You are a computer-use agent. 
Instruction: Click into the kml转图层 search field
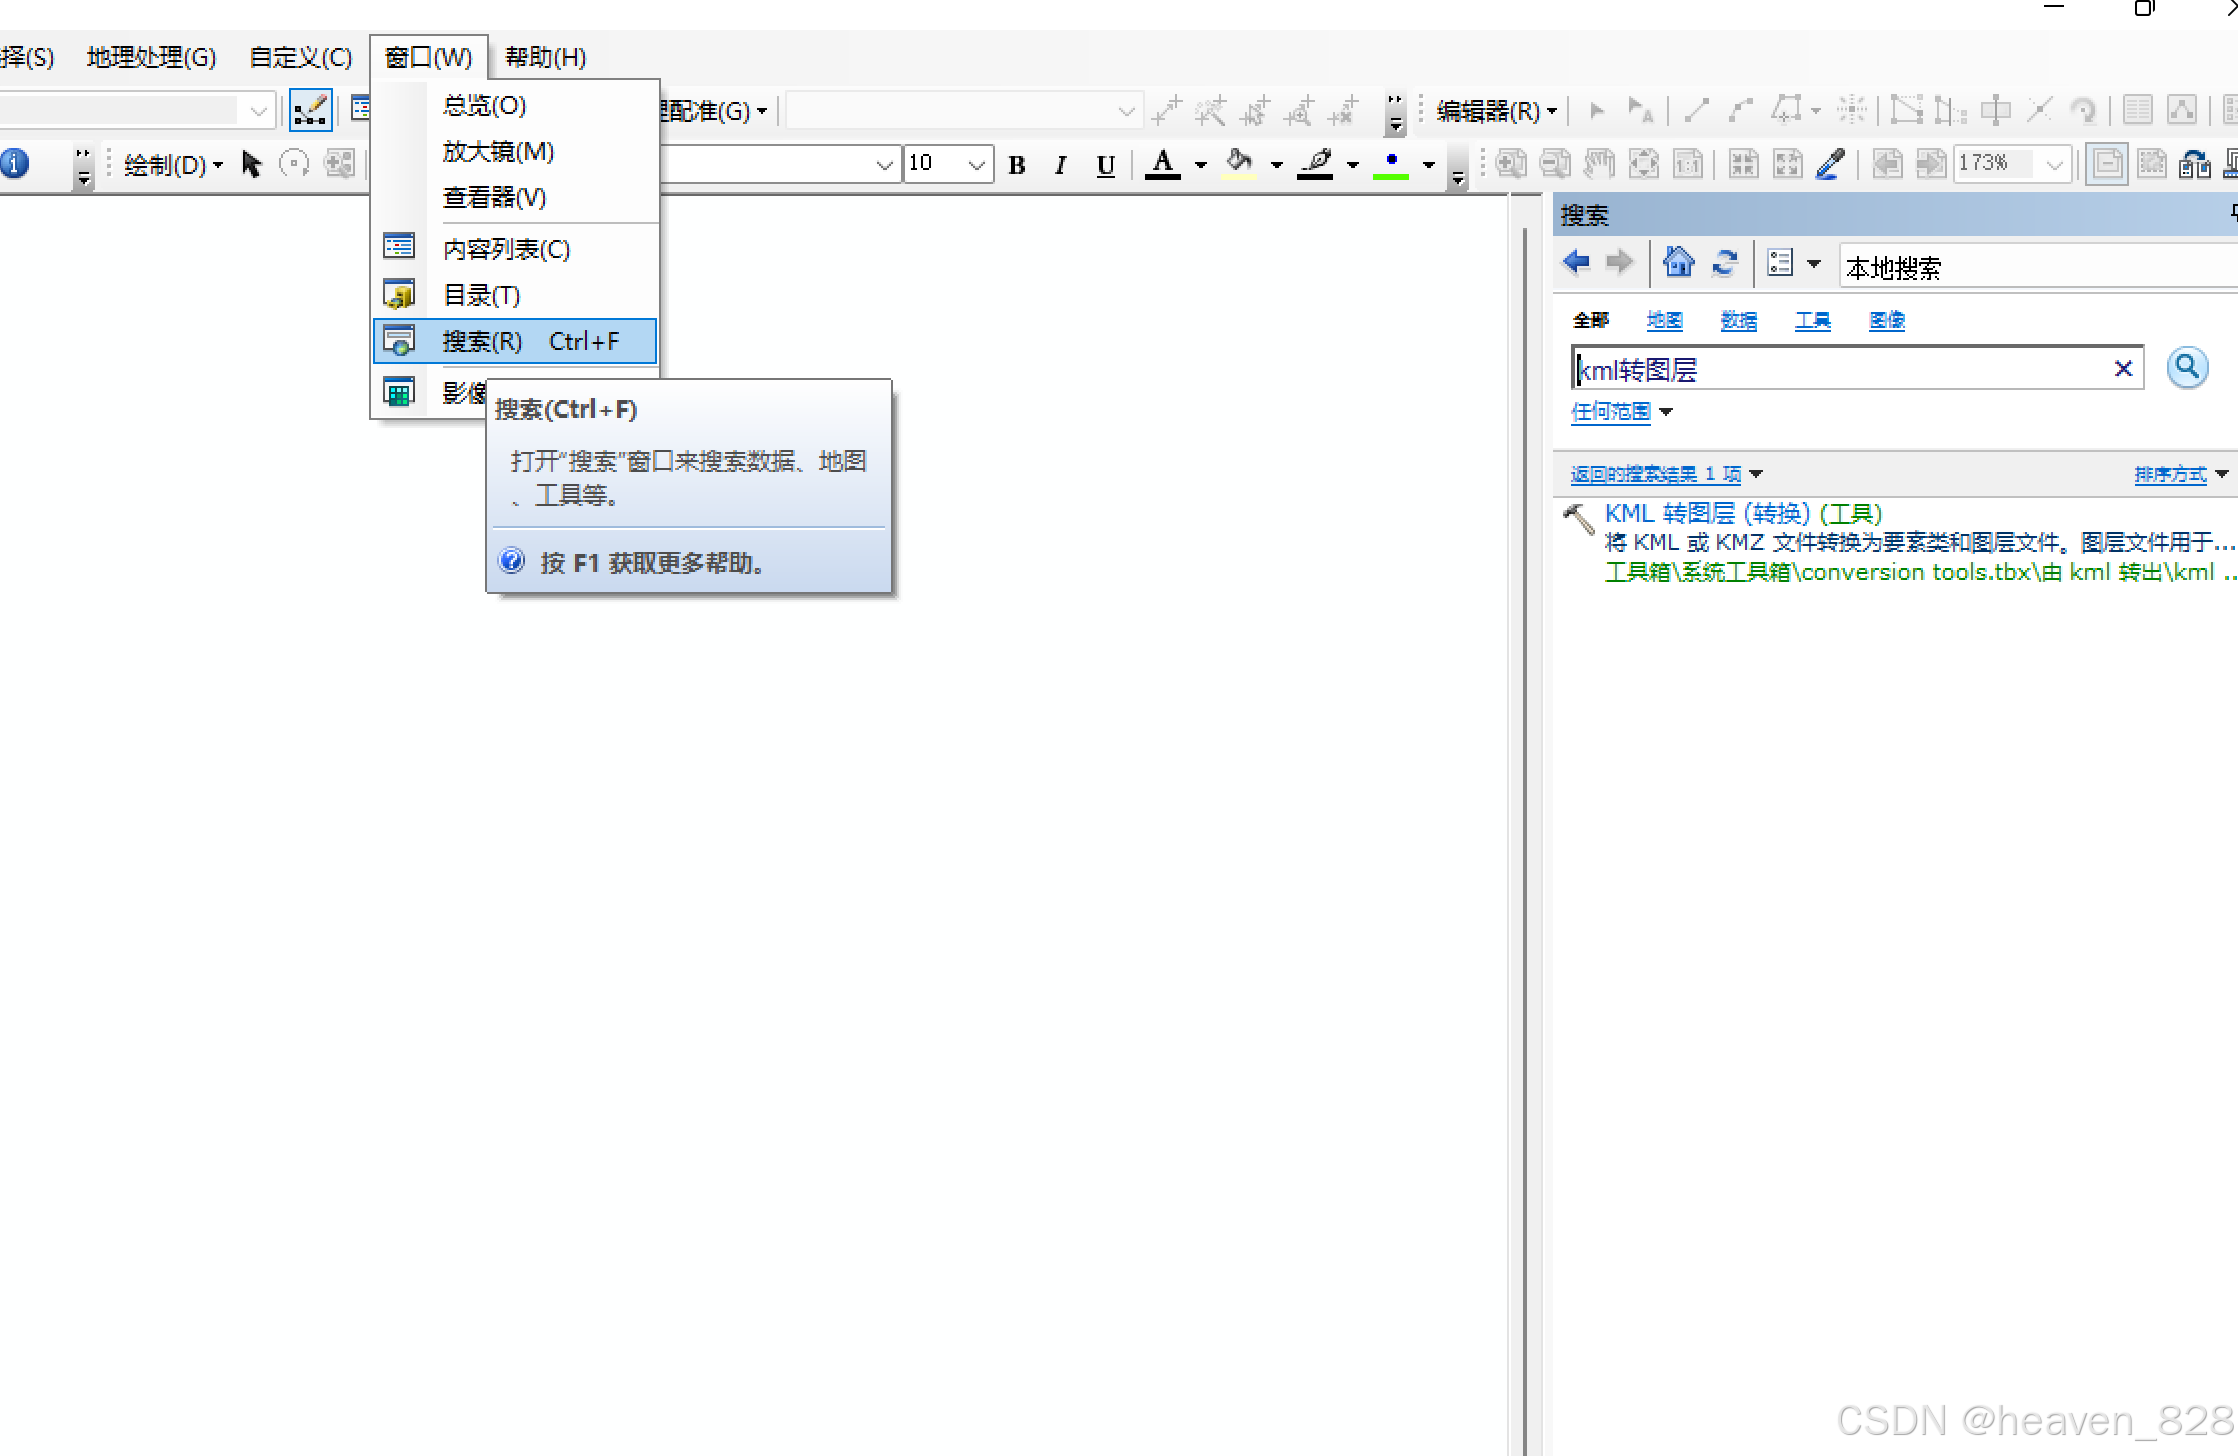tap(1840, 370)
